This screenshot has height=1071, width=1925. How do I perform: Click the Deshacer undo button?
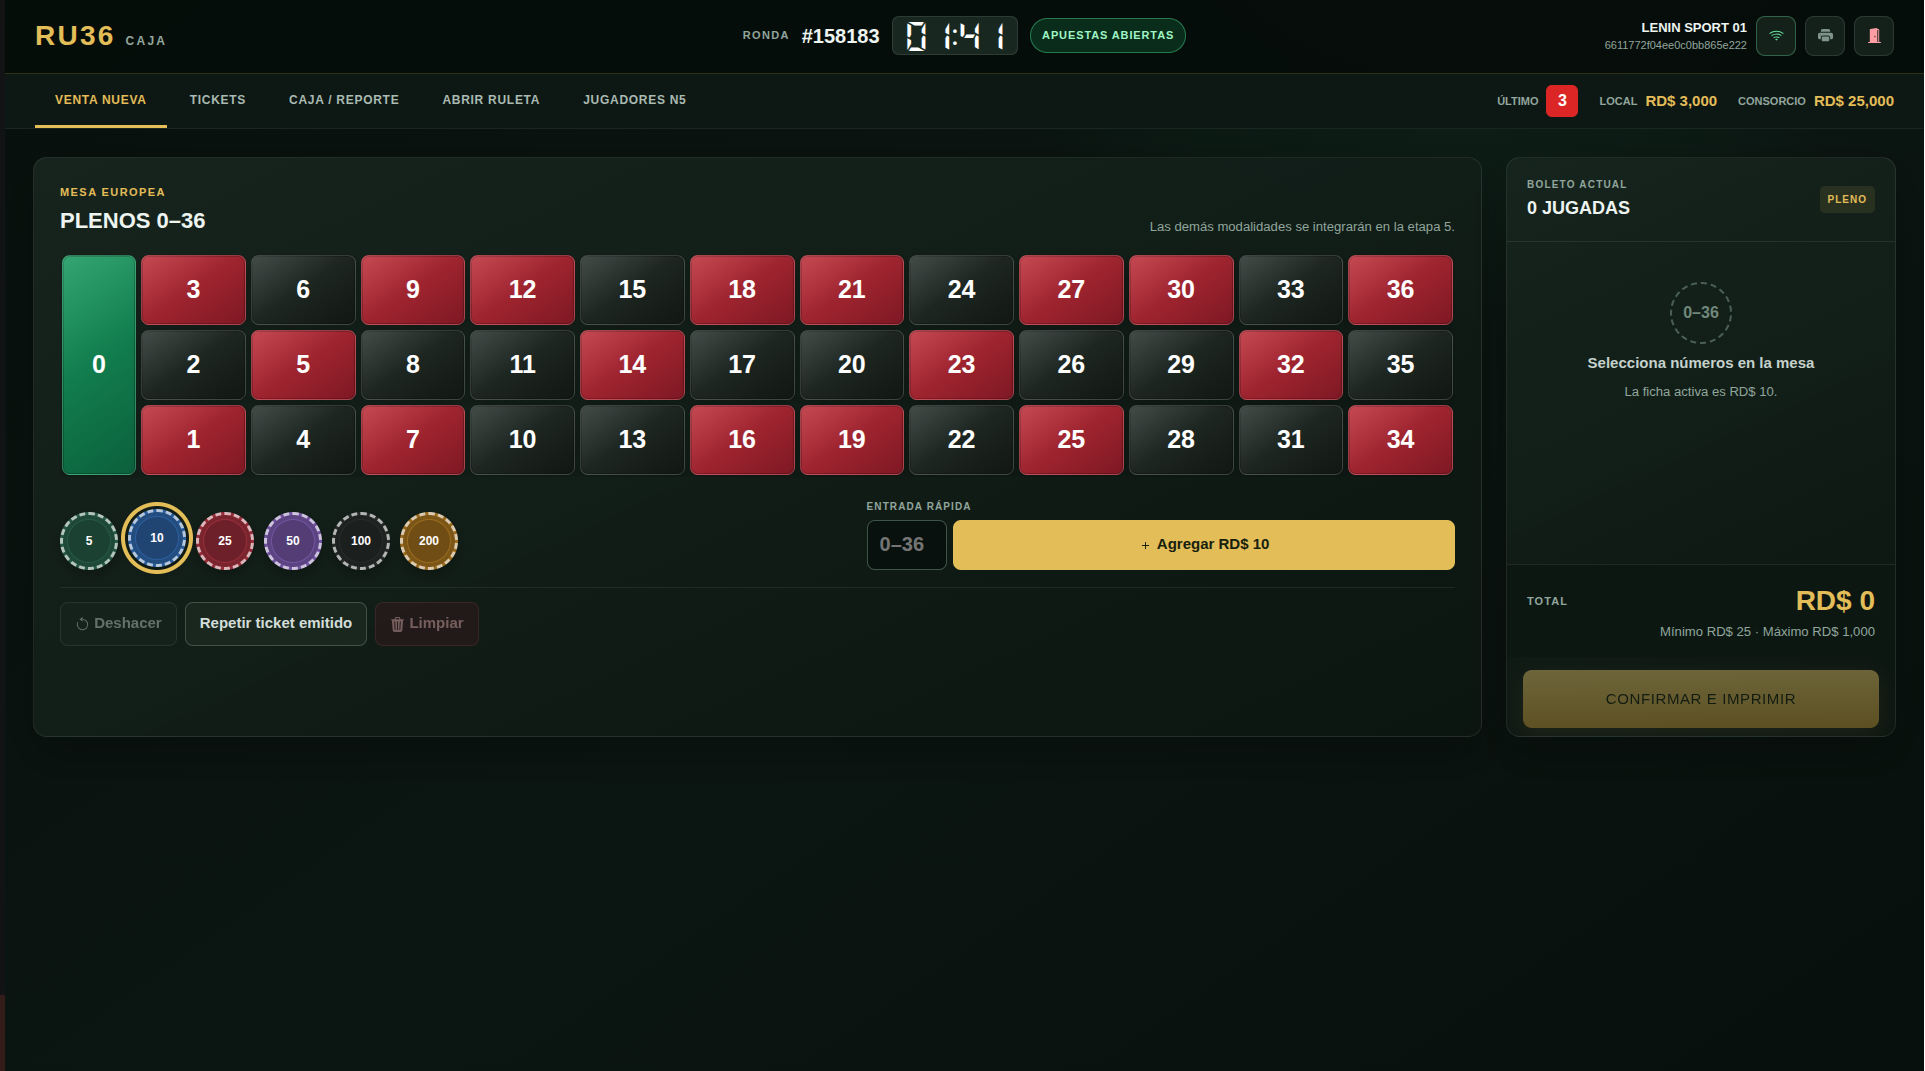[118, 624]
